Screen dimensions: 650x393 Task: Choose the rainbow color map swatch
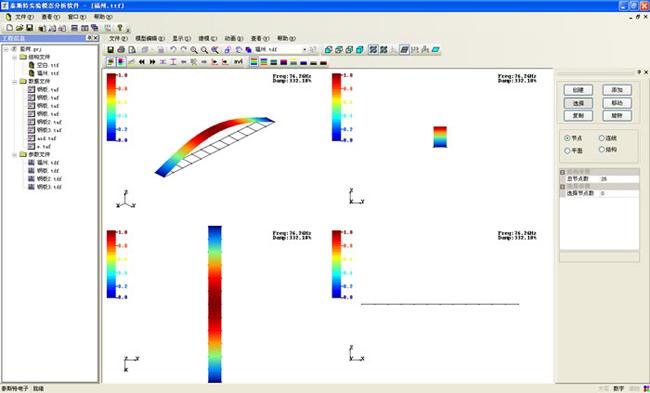click(254, 62)
